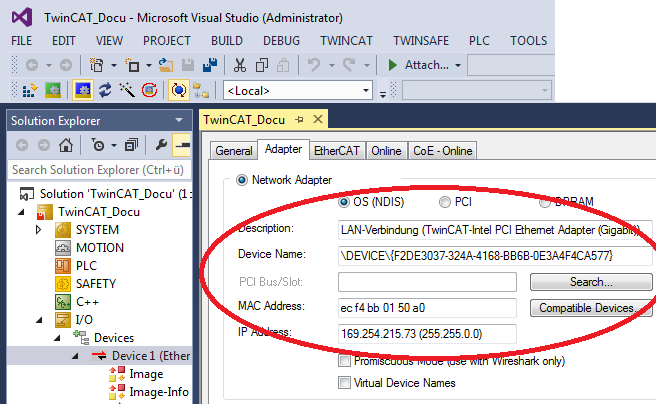Expand the SYSTEM tree node

[x=38, y=230]
